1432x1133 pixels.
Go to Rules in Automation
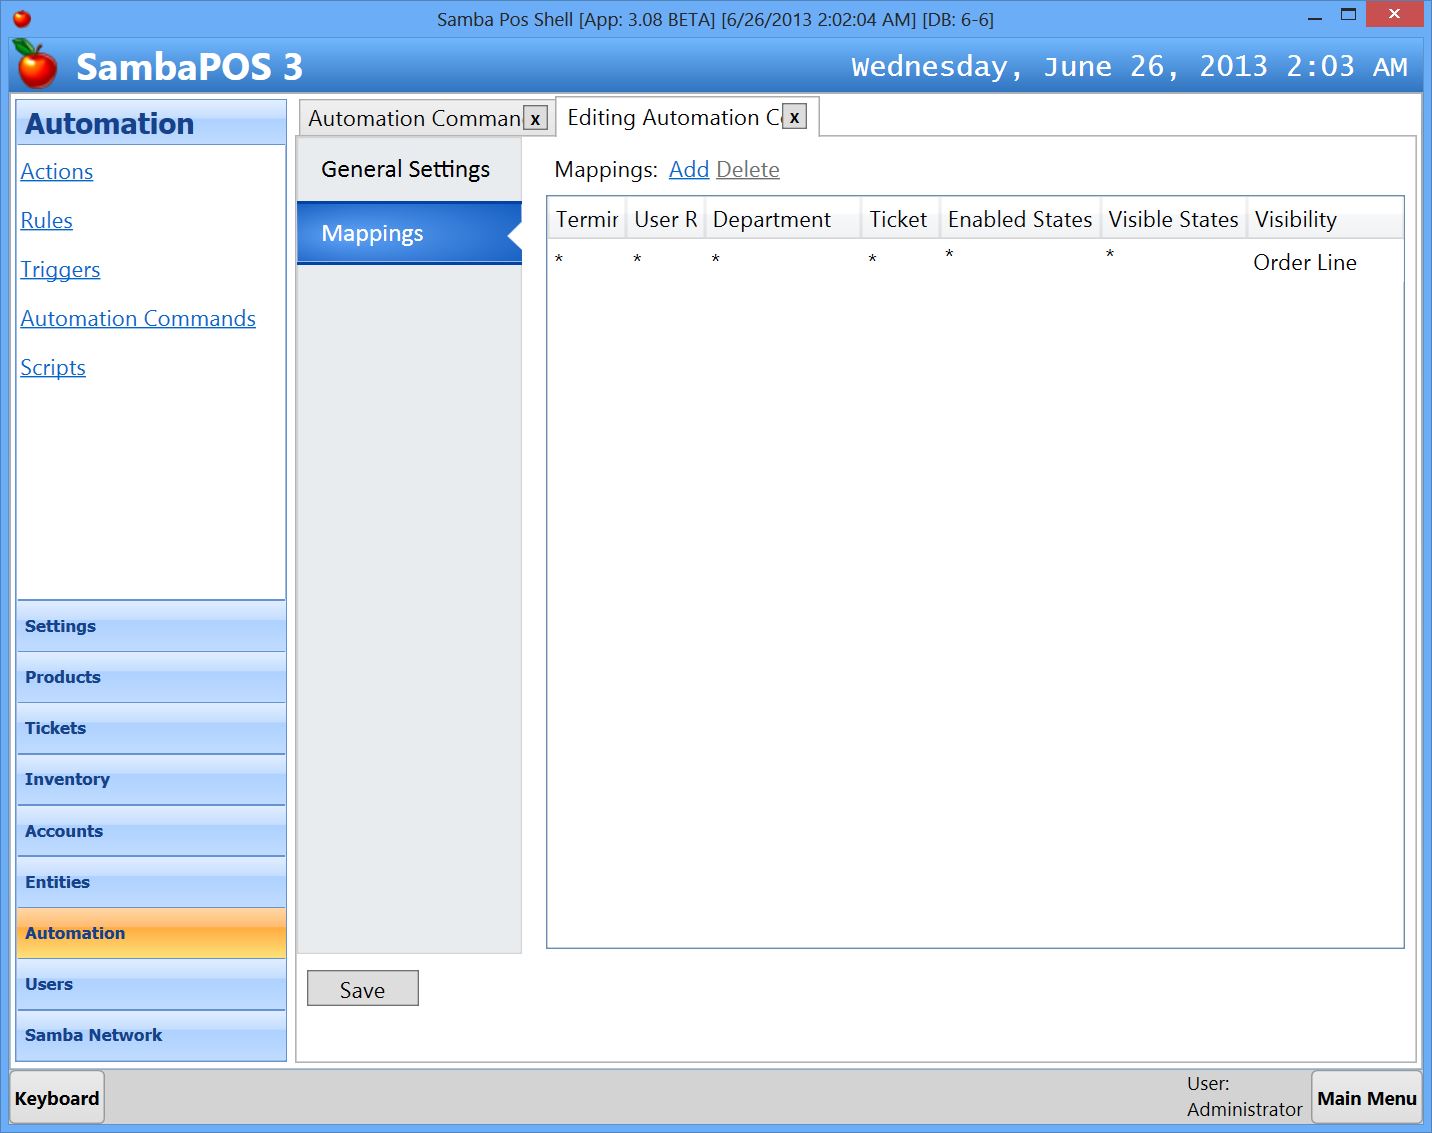tap(47, 221)
